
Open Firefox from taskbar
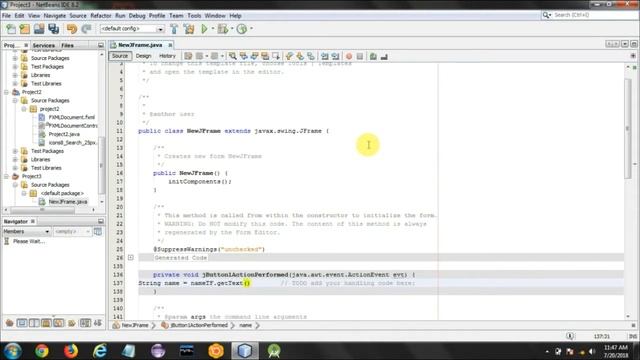click(x=71, y=351)
